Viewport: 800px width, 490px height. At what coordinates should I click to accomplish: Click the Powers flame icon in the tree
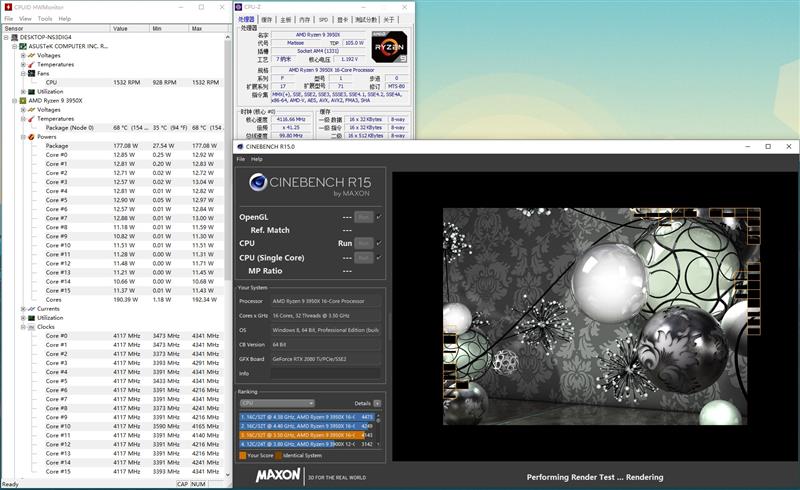click(x=30, y=136)
